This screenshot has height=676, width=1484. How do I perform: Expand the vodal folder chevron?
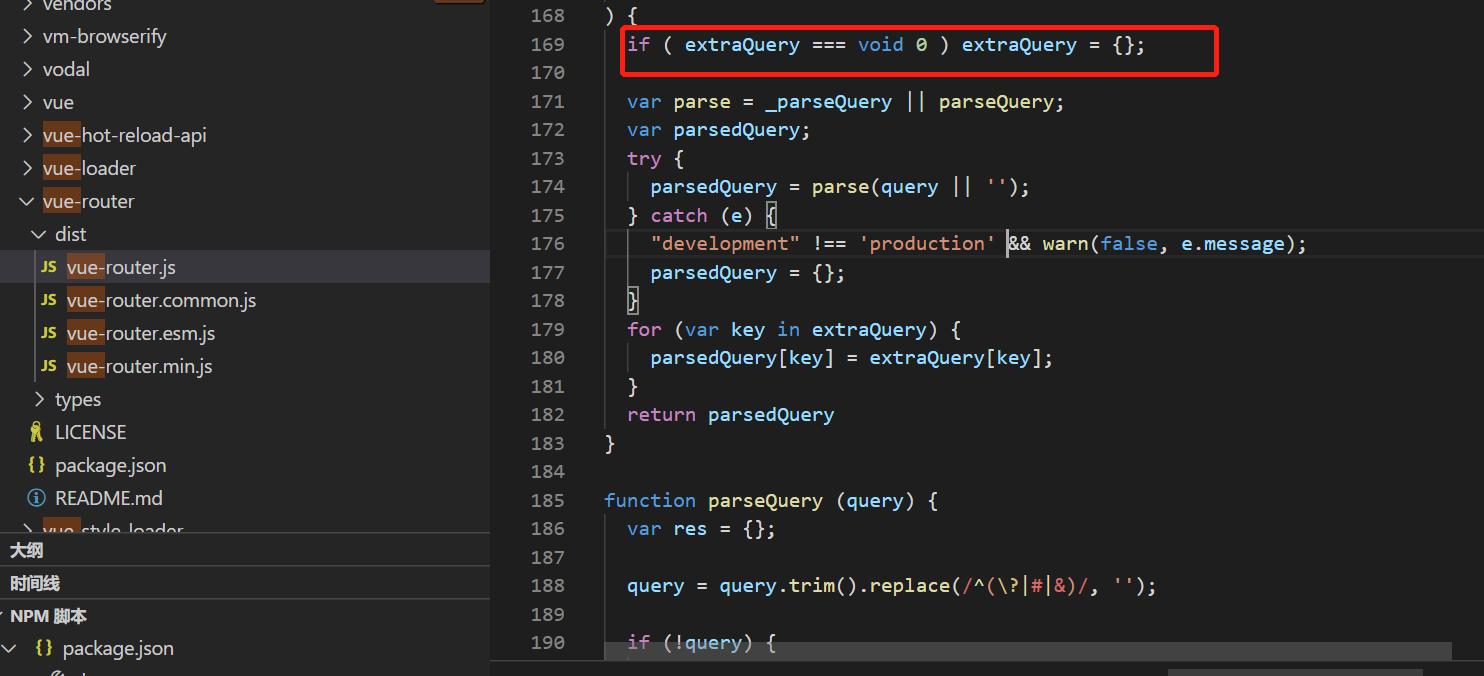click(27, 70)
